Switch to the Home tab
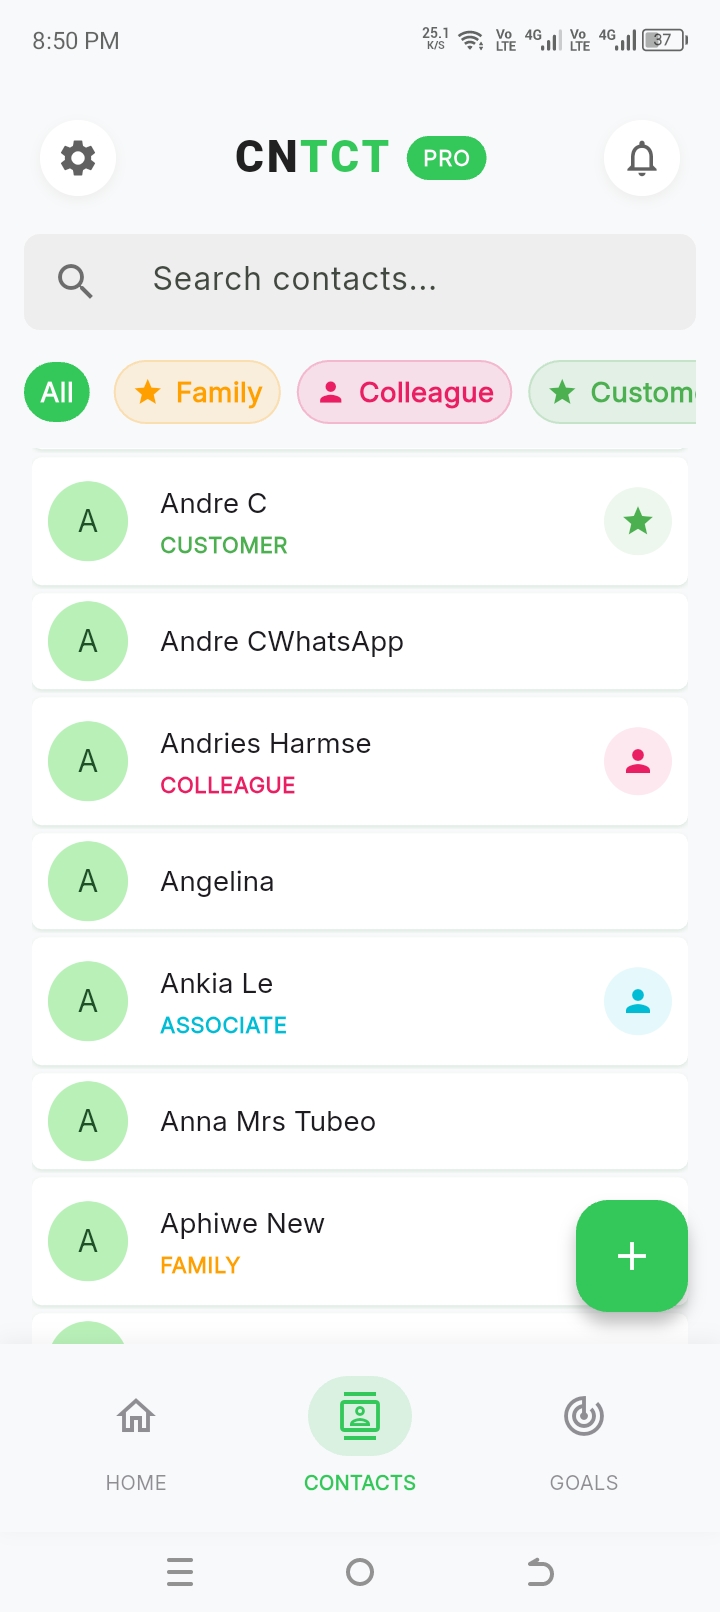 [136, 1436]
